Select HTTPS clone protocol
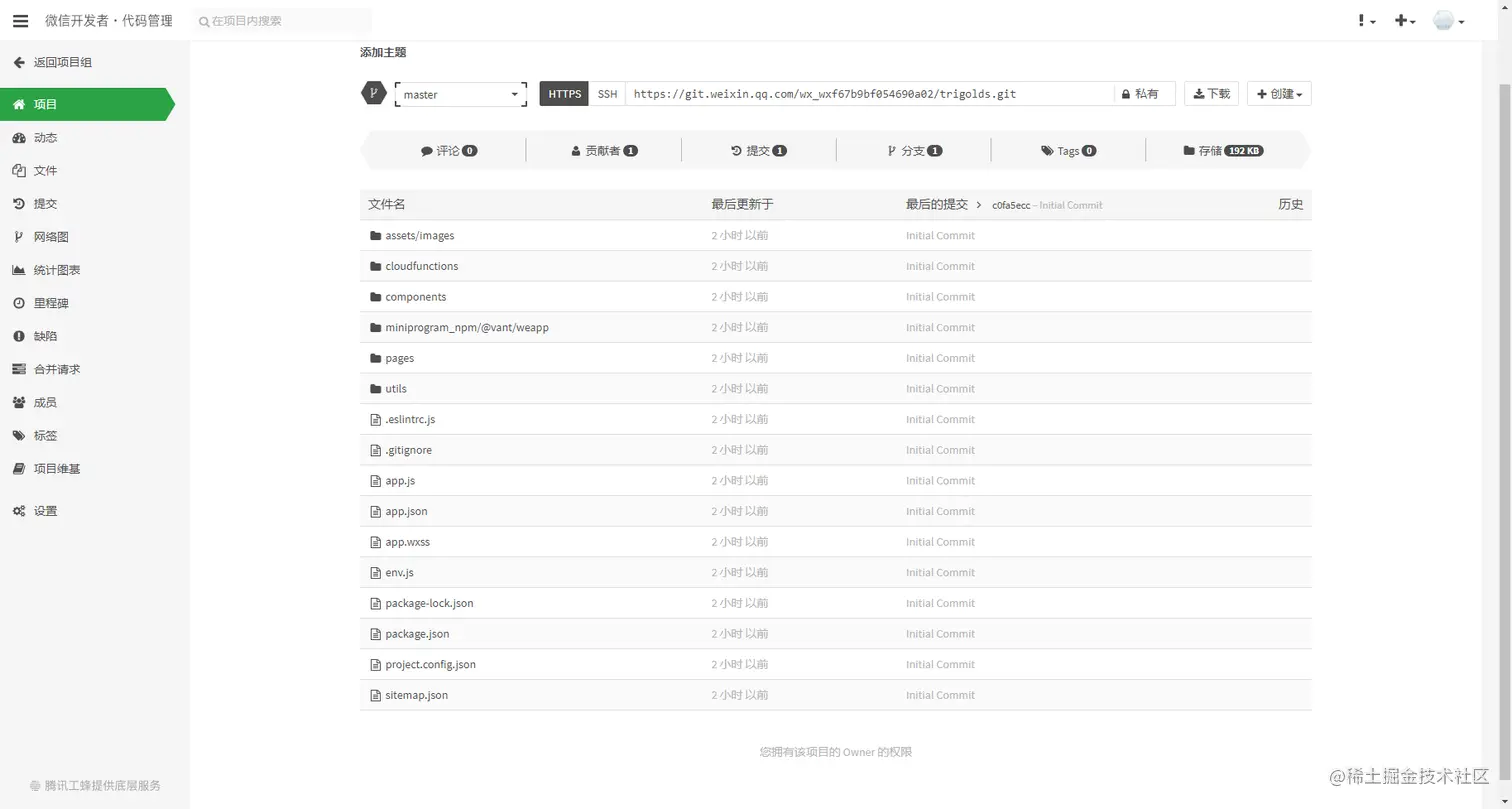 click(564, 94)
